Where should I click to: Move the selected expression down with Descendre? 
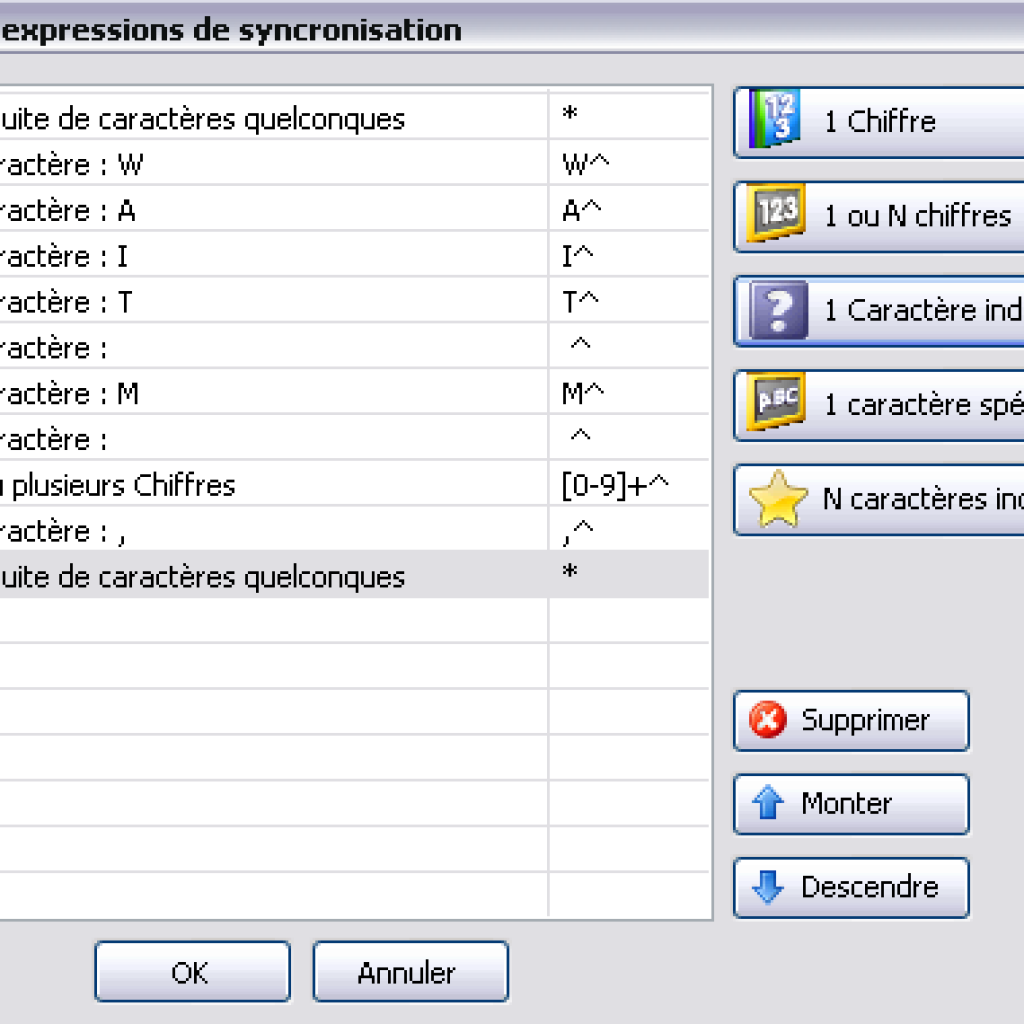pos(850,887)
